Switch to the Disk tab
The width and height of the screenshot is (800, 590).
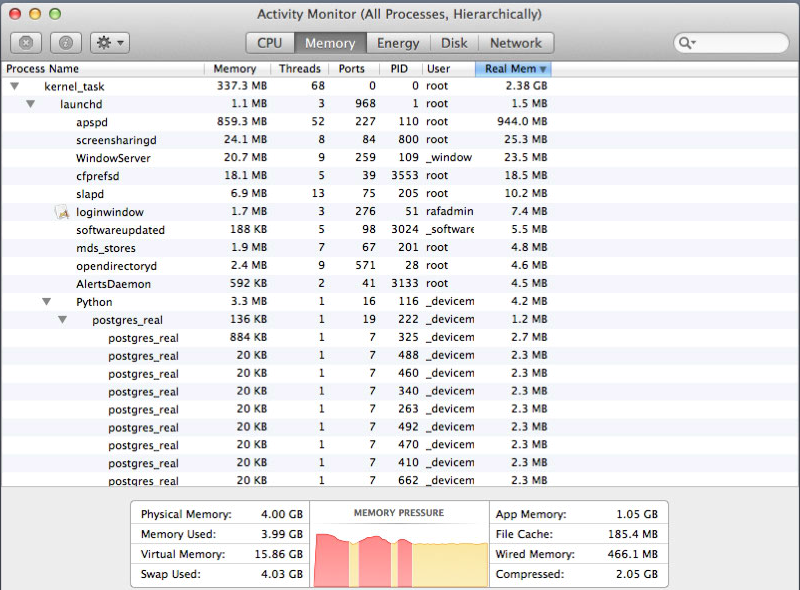pos(454,43)
